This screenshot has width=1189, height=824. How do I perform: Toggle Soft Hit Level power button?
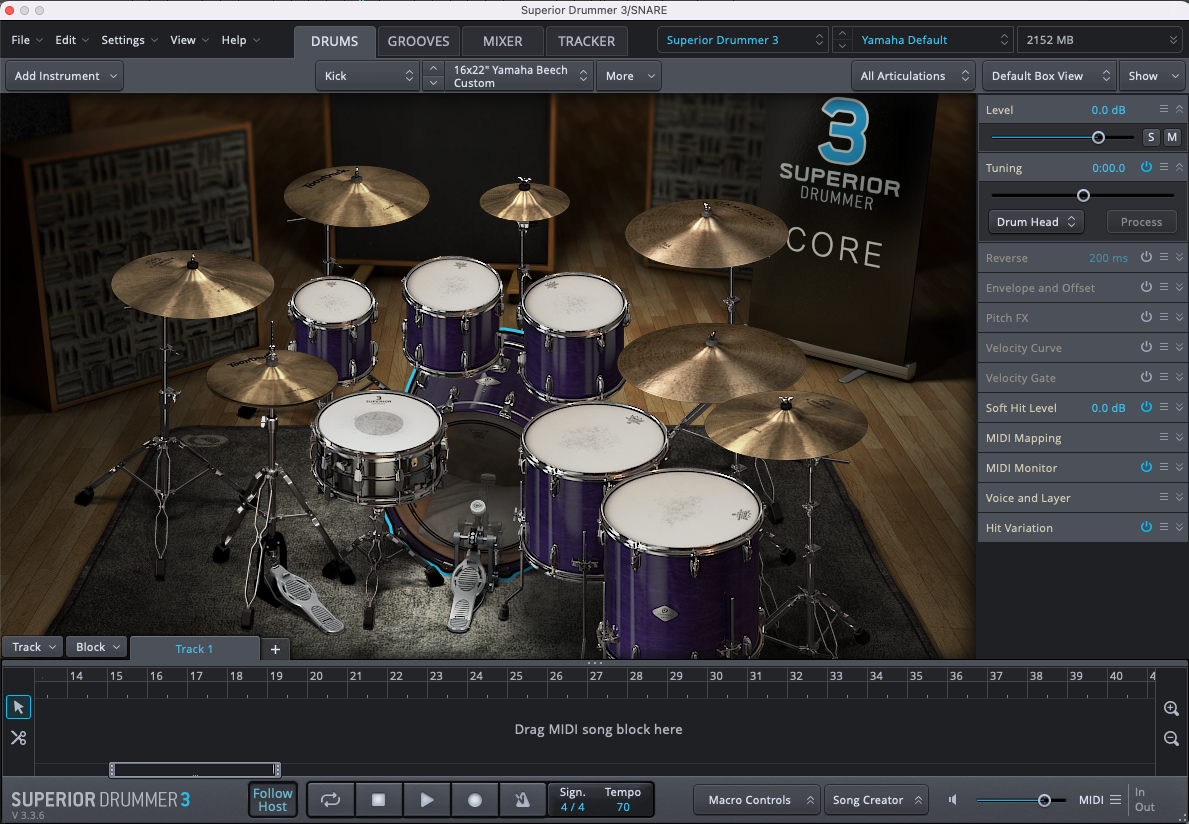tap(1146, 407)
